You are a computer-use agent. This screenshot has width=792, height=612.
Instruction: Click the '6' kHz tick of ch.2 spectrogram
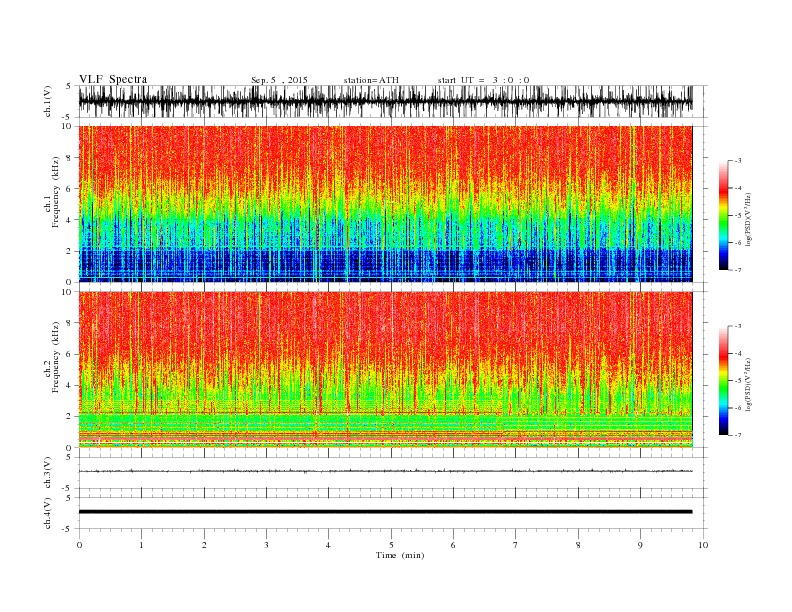click(x=69, y=354)
